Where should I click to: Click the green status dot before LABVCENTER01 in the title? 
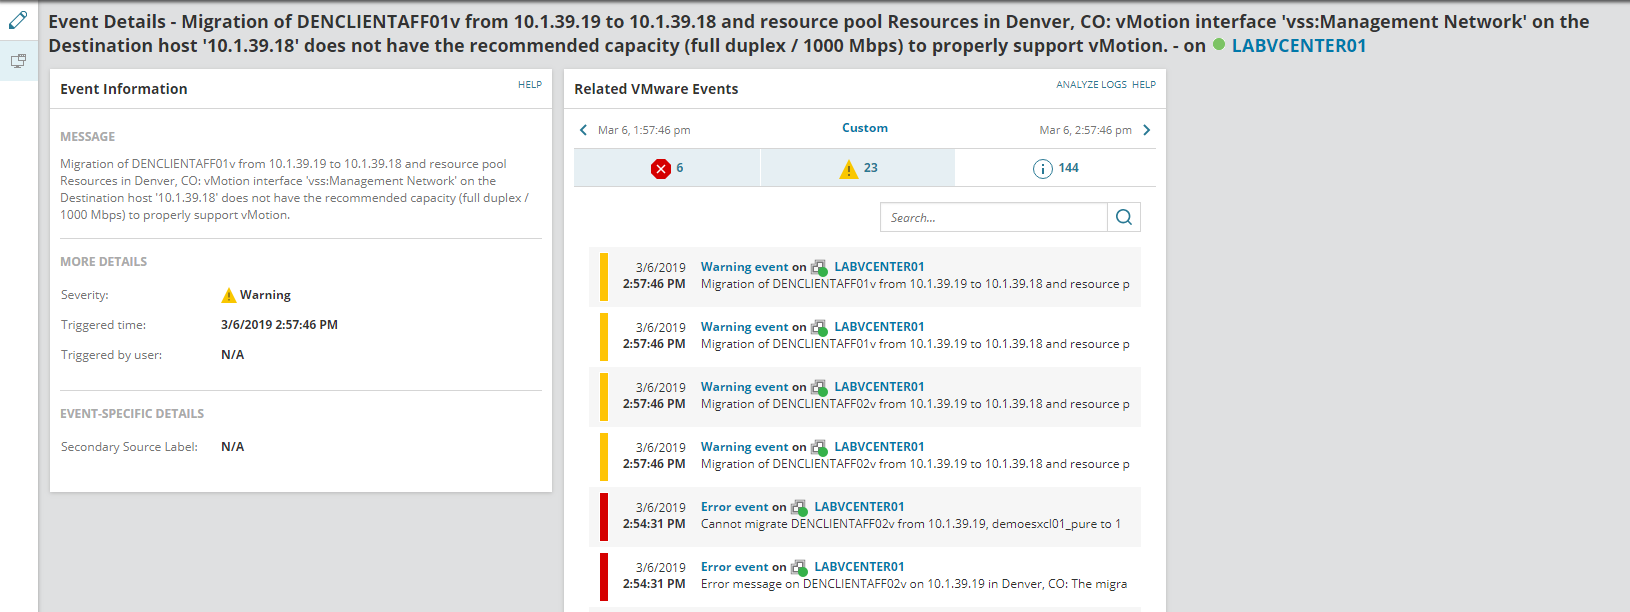(x=1219, y=44)
